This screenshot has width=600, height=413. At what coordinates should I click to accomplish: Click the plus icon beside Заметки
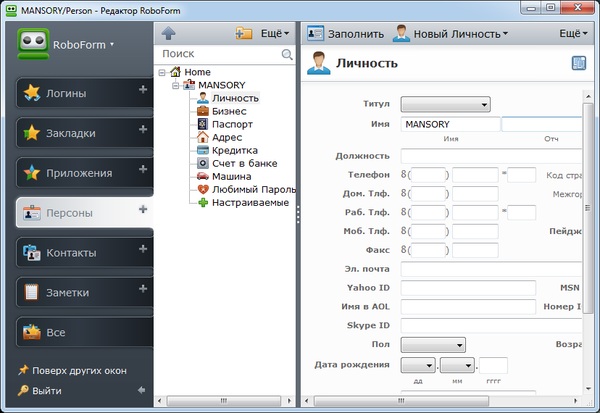tap(143, 291)
